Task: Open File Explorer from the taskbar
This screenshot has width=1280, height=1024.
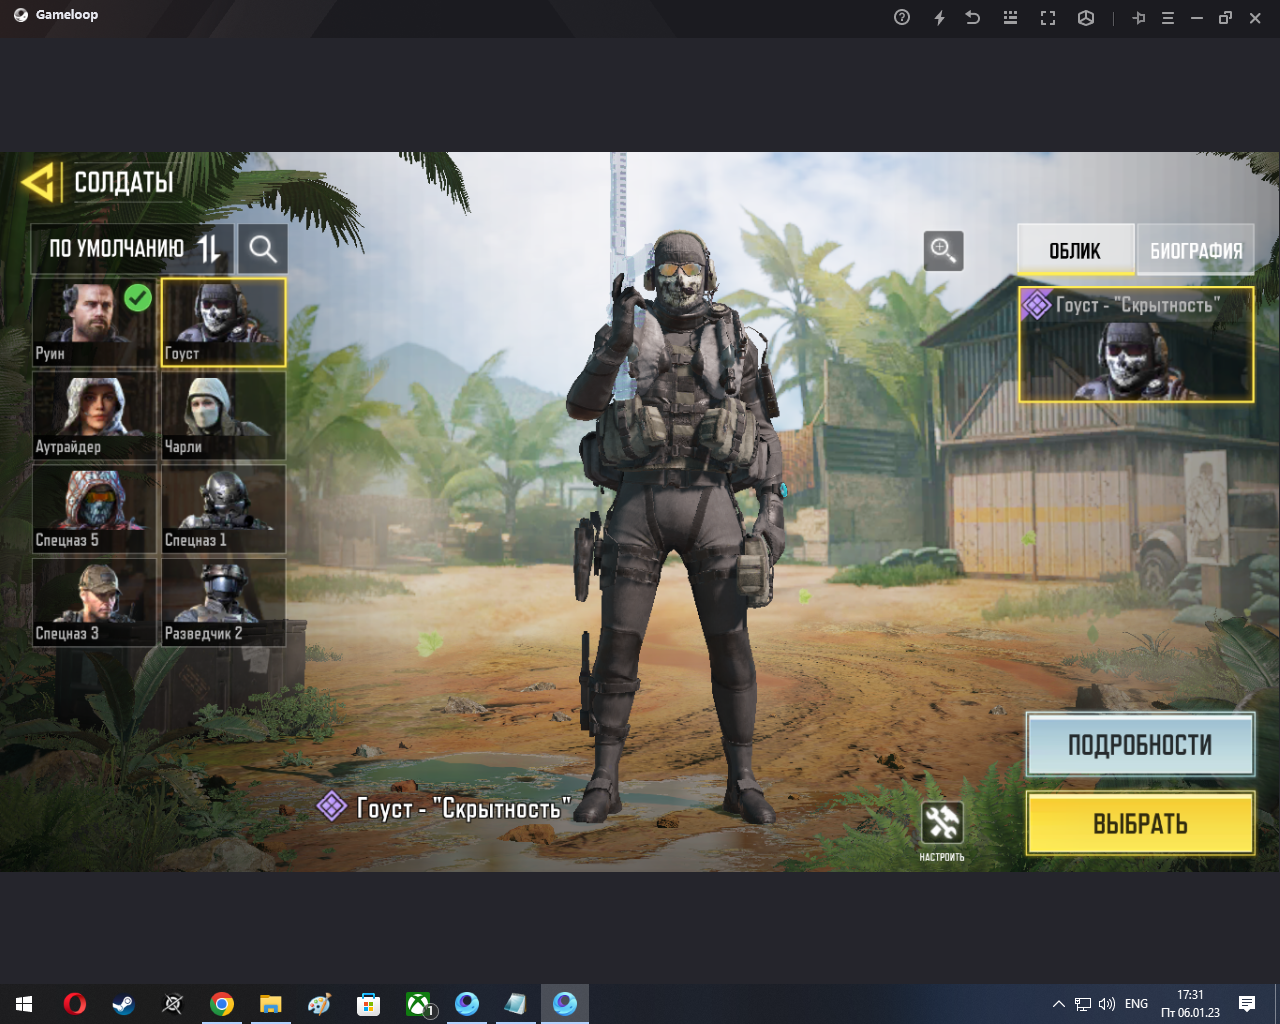Action: [x=271, y=1004]
